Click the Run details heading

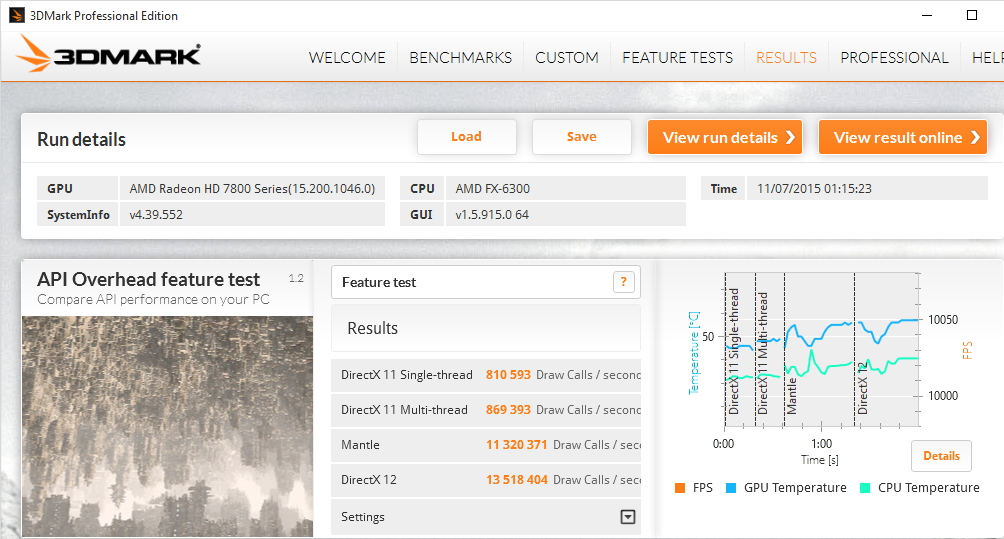coord(81,140)
